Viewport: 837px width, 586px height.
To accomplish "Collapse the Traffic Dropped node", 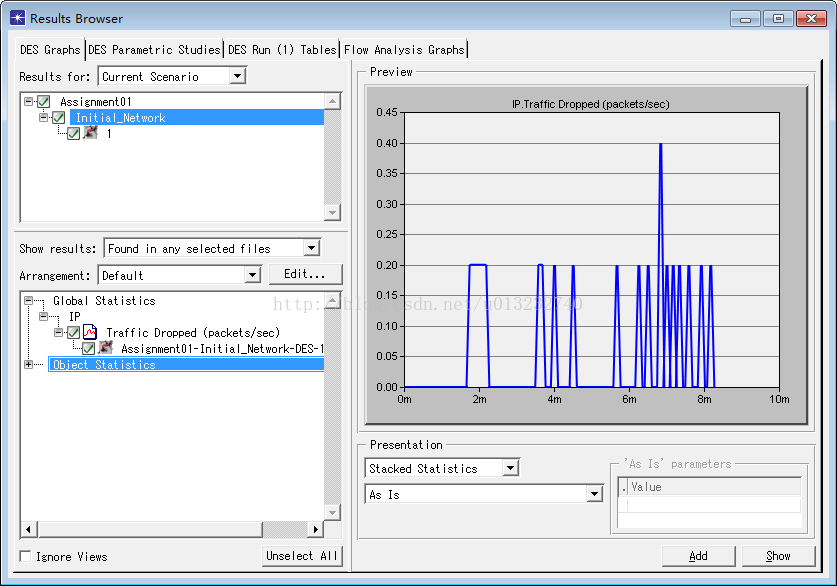I will [58, 332].
